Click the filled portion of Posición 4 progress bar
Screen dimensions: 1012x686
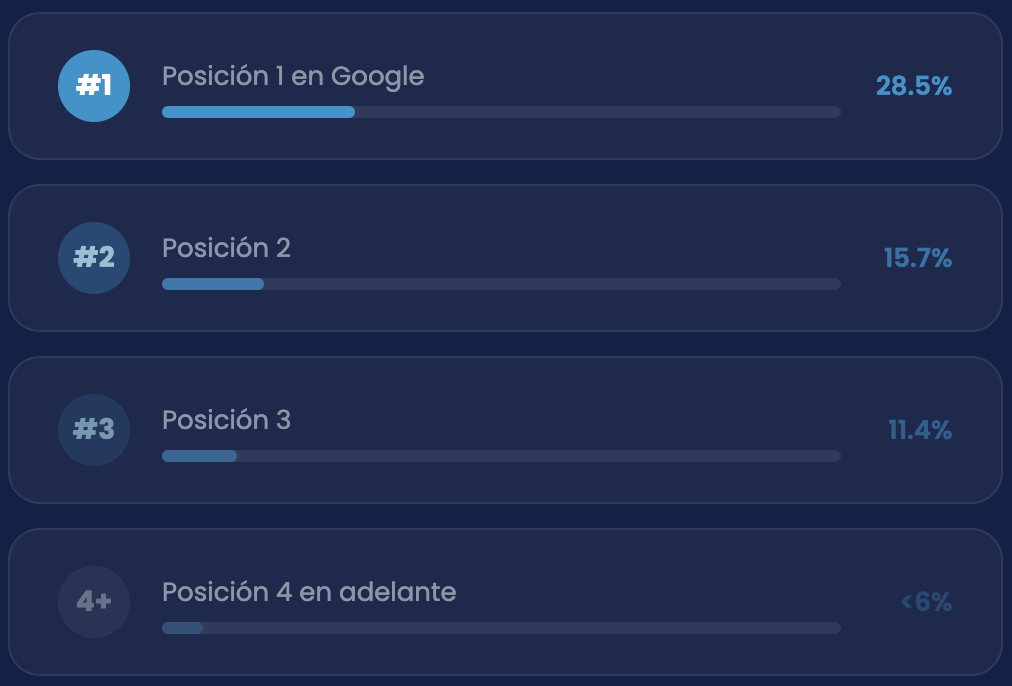[x=183, y=628]
